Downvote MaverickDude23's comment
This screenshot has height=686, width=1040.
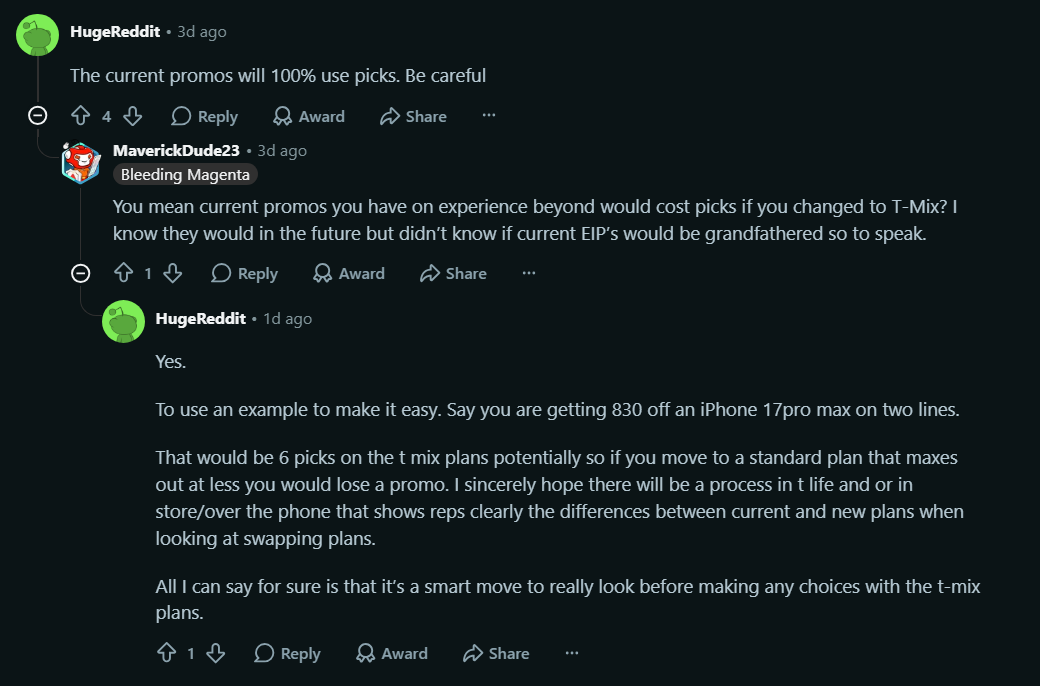[172, 273]
